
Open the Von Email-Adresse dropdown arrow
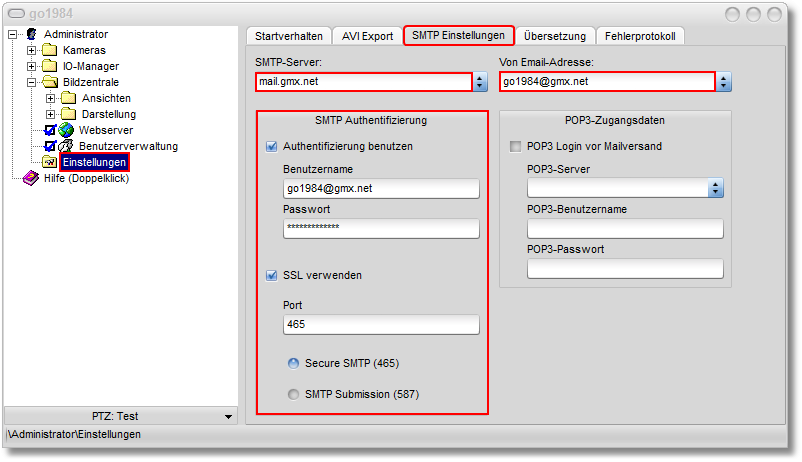coord(724,82)
